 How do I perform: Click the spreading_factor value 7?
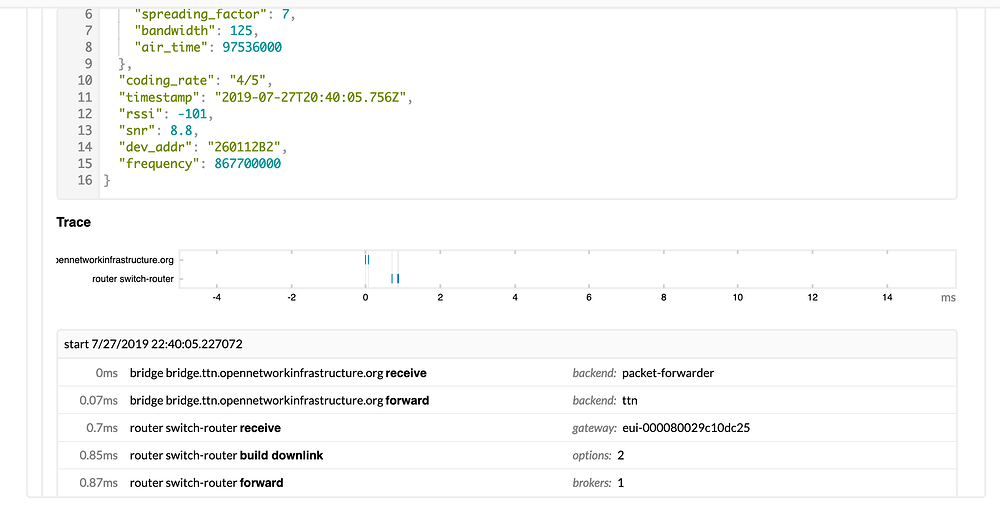[285, 14]
